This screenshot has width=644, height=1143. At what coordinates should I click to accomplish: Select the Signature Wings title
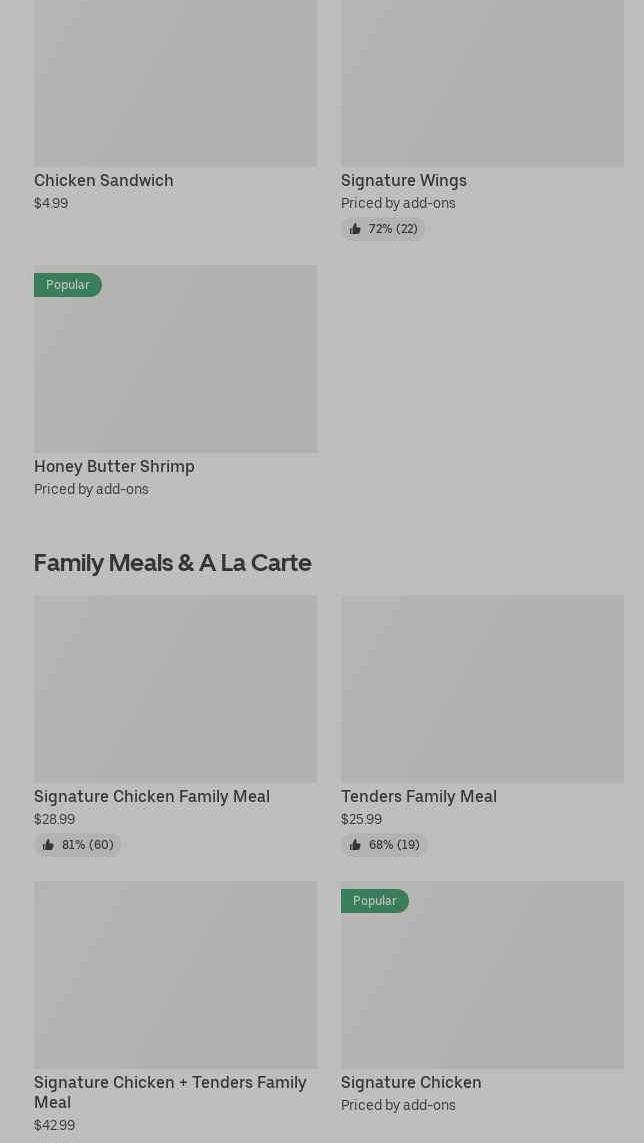pos(404,180)
